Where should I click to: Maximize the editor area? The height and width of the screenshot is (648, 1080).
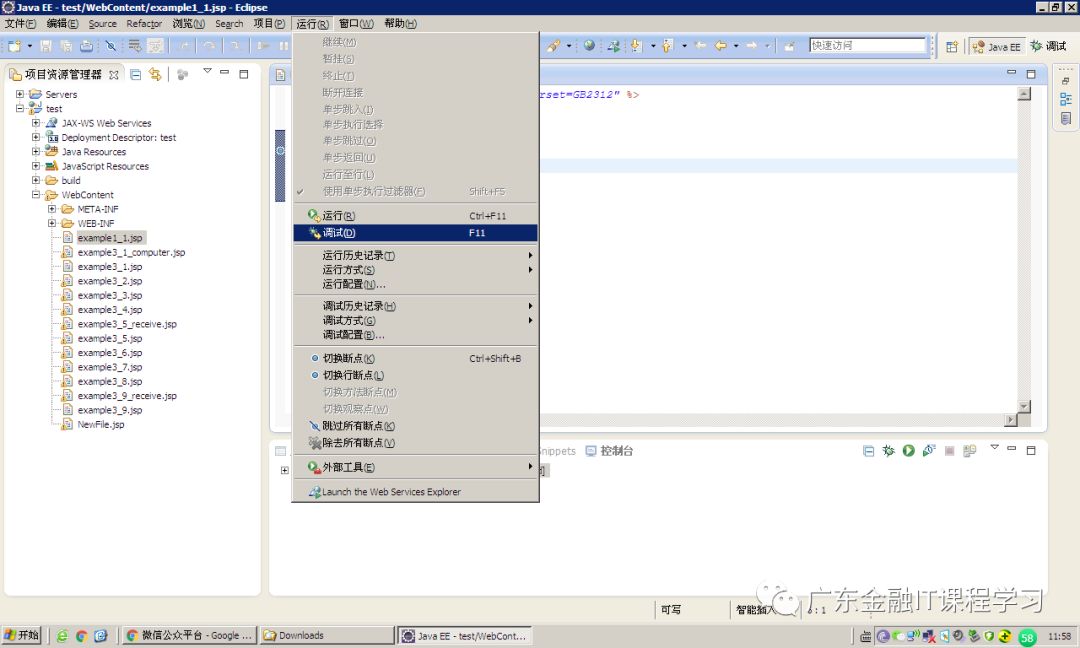click(x=1031, y=74)
